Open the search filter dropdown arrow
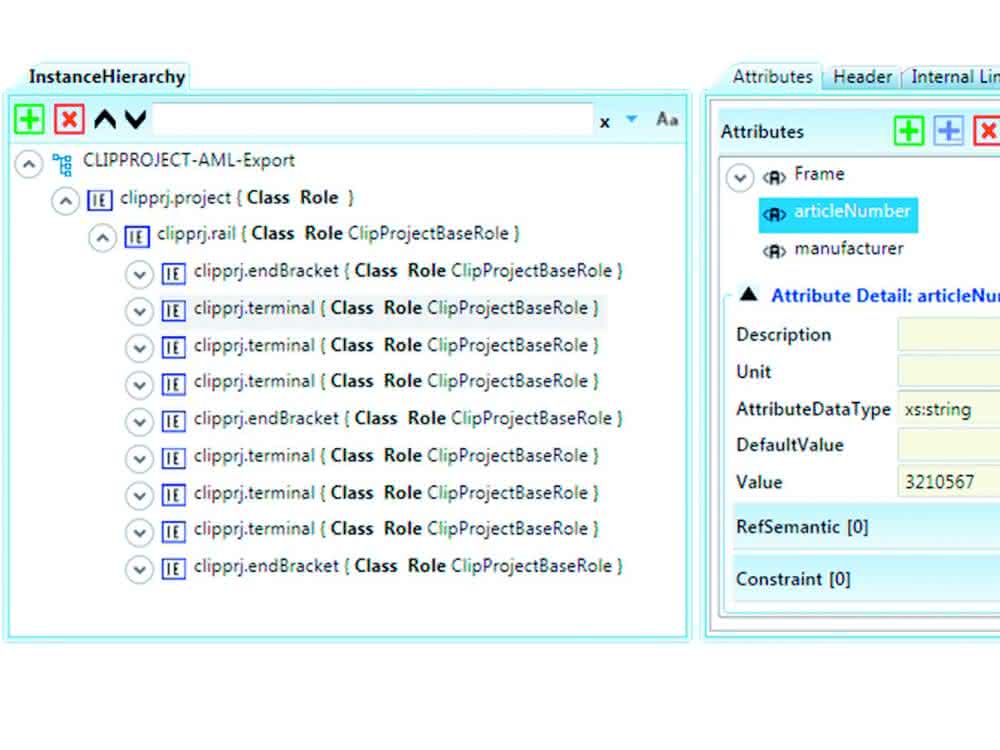This screenshot has width=1000, height=750. 631,119
